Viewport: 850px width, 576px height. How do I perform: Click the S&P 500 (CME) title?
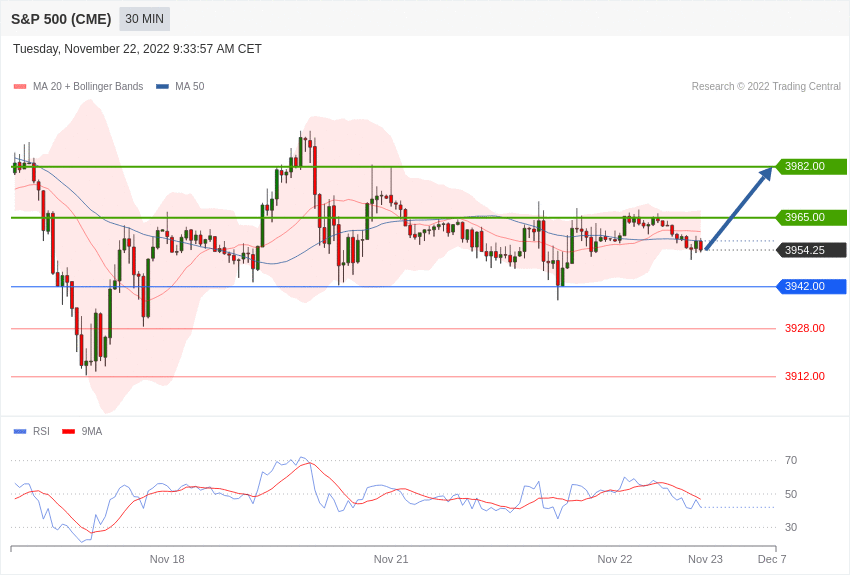(61, 20)
